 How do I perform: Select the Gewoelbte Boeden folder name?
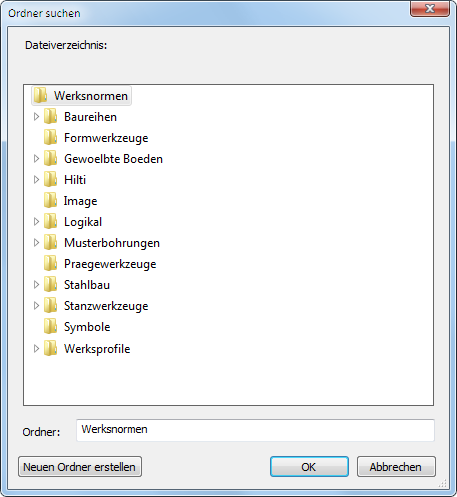[113, 159]
